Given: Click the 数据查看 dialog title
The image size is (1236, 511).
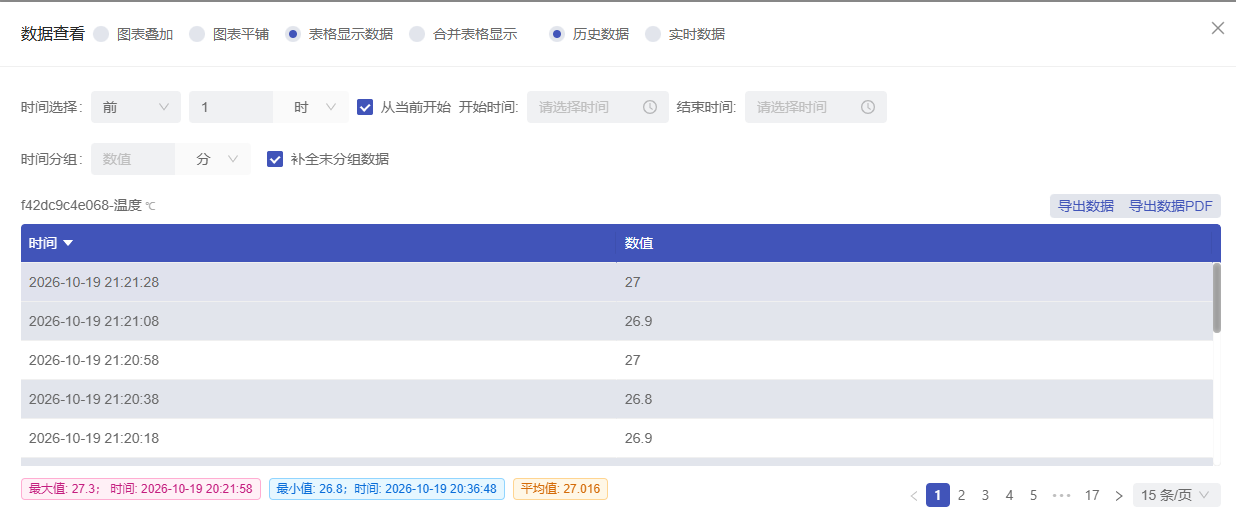Looking at the screenshot, I should 53,34.
